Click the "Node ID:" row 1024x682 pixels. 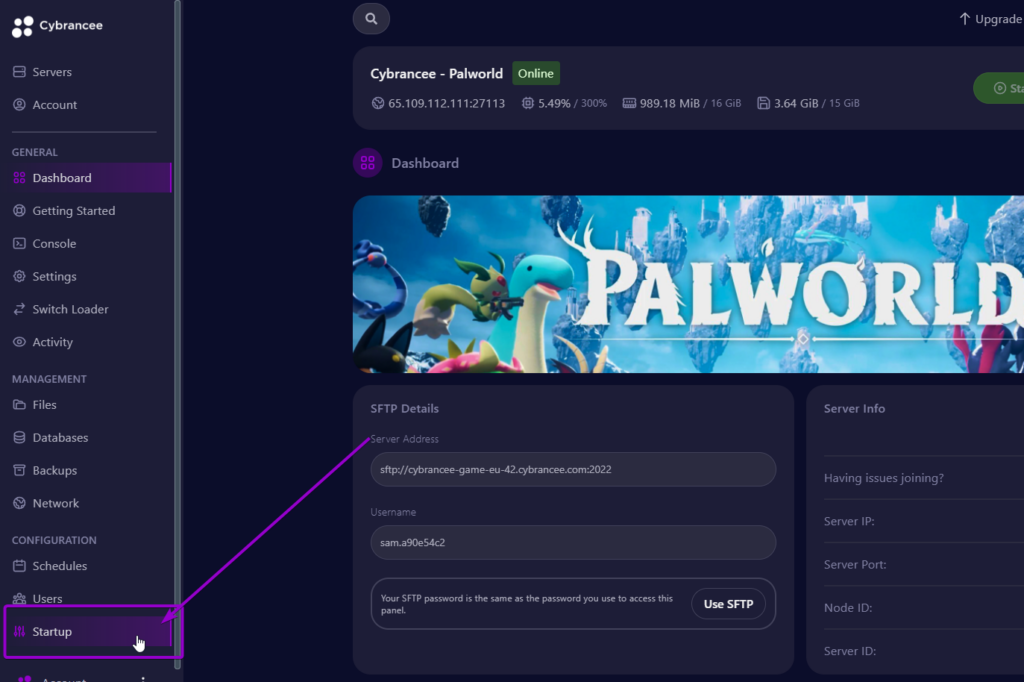pos(923,608)
